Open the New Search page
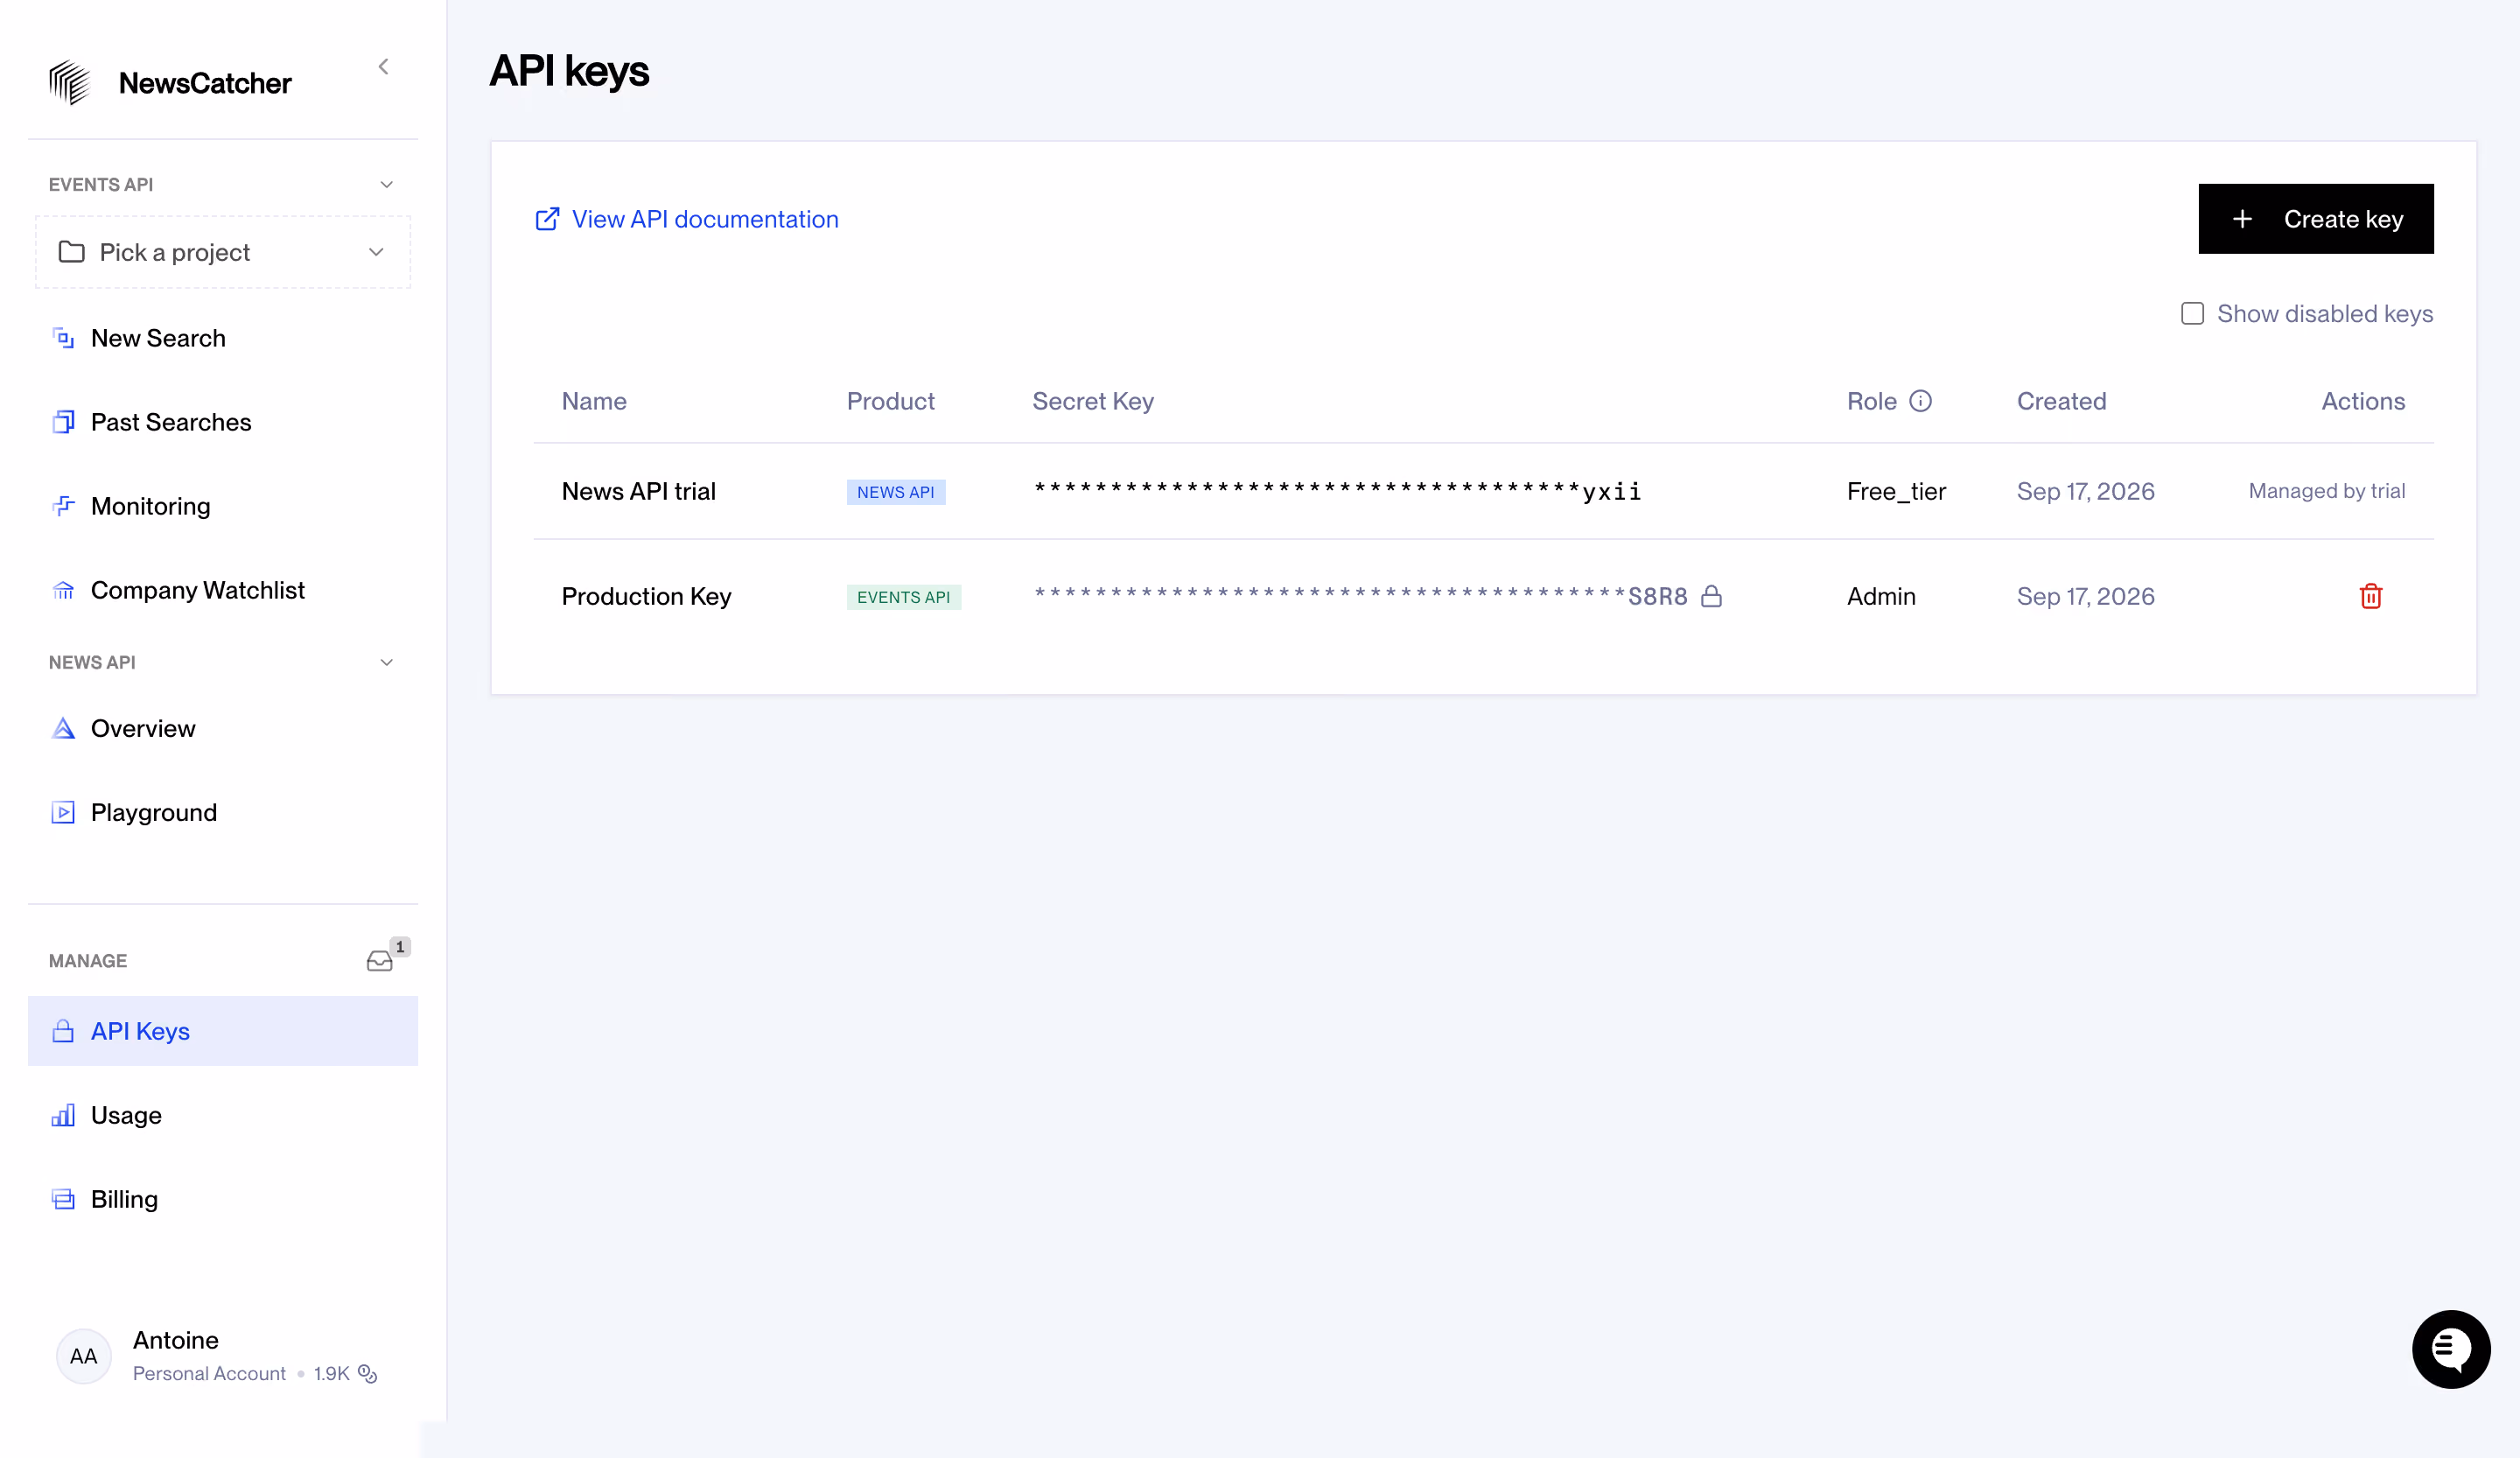Image resolution: width=2520 pixels, height=1458 pixels. click(223, 338)
